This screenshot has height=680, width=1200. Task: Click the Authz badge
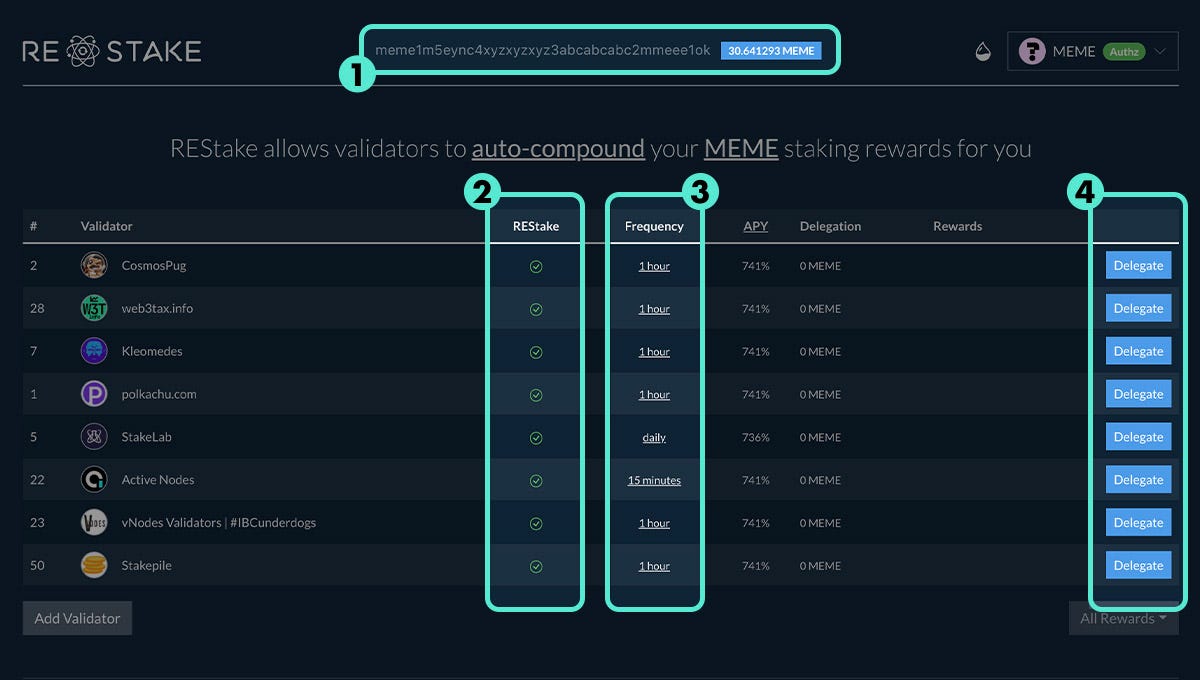(x=1124, y=52)
